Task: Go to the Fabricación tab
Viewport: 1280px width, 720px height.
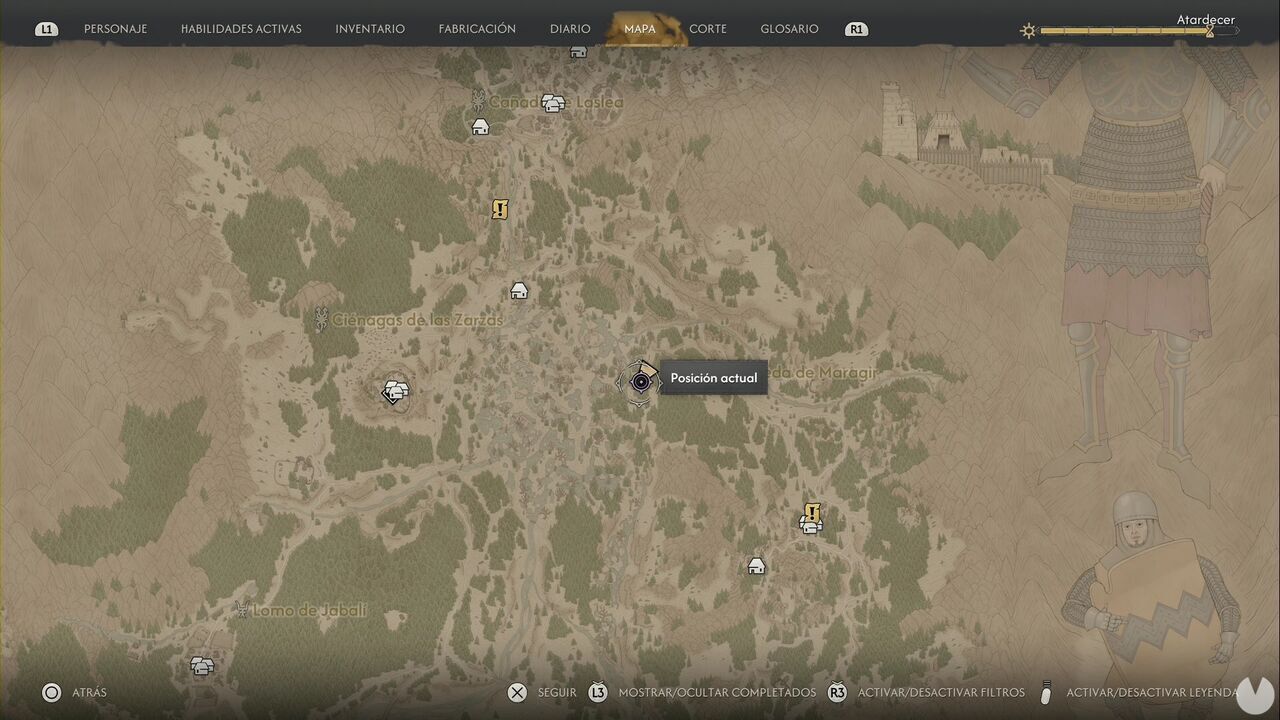Action: (477, 29)
